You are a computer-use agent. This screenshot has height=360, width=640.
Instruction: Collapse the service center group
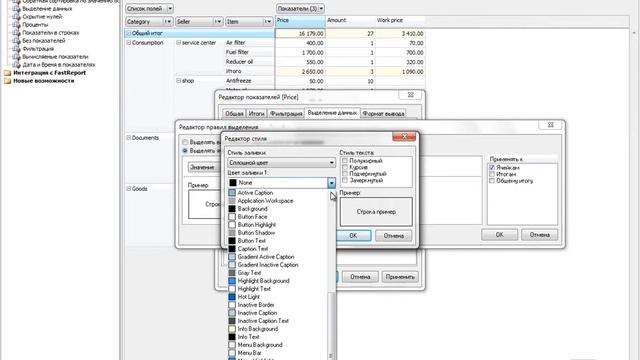(178, 42)
